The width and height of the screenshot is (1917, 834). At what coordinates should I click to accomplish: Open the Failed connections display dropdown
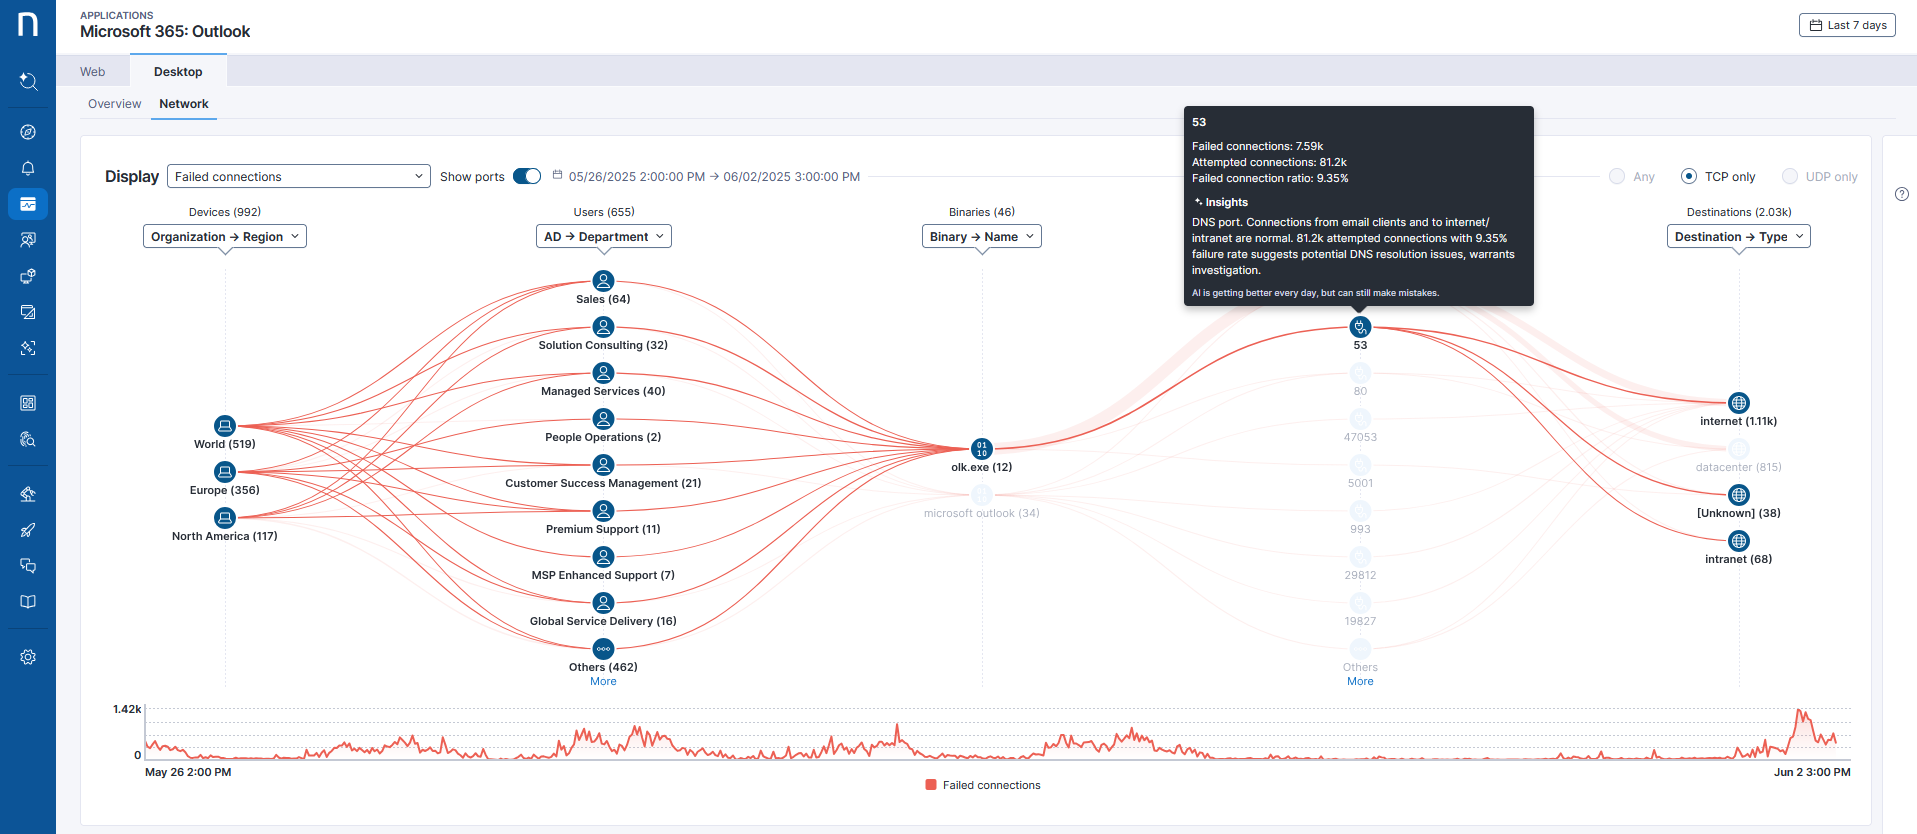(298, 176)
